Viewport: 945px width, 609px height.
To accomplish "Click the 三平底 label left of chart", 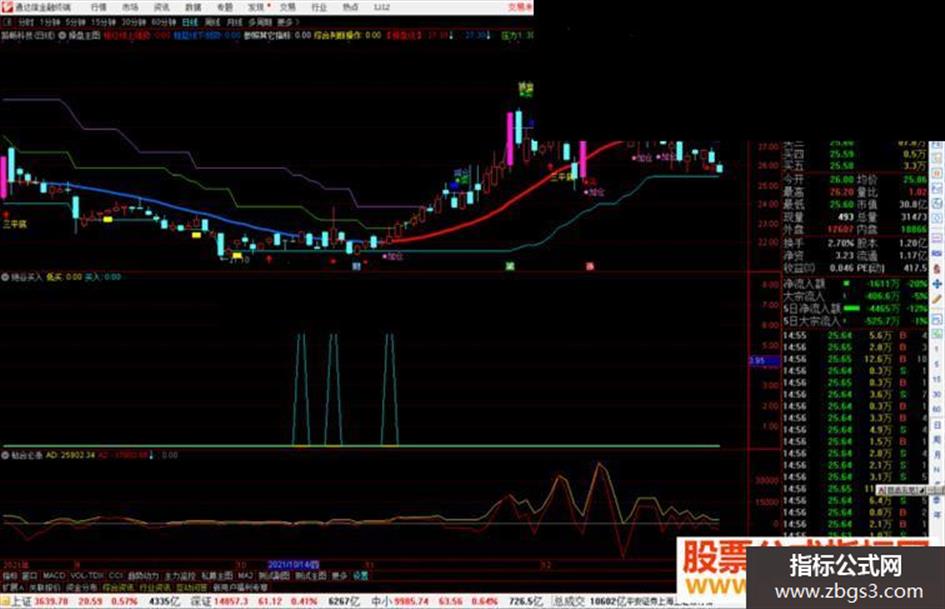I will (x=15, y=224).
